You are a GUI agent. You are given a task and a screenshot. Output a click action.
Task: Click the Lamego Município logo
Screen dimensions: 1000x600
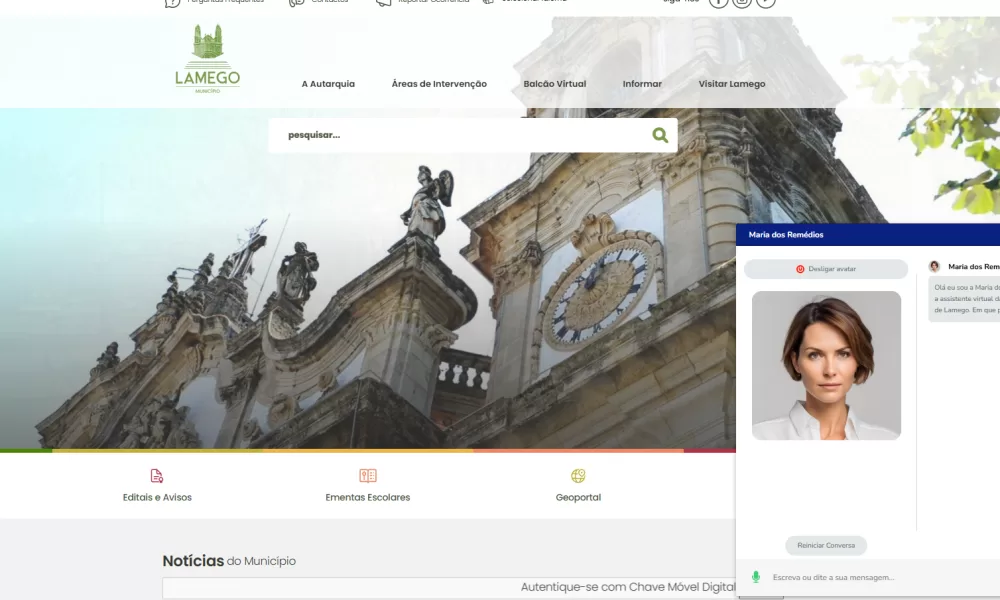tap(207, 59)
